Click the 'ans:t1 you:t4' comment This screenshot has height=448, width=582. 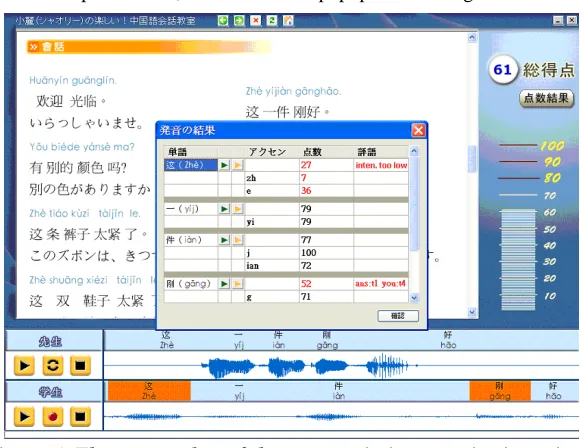click(380, 284)
